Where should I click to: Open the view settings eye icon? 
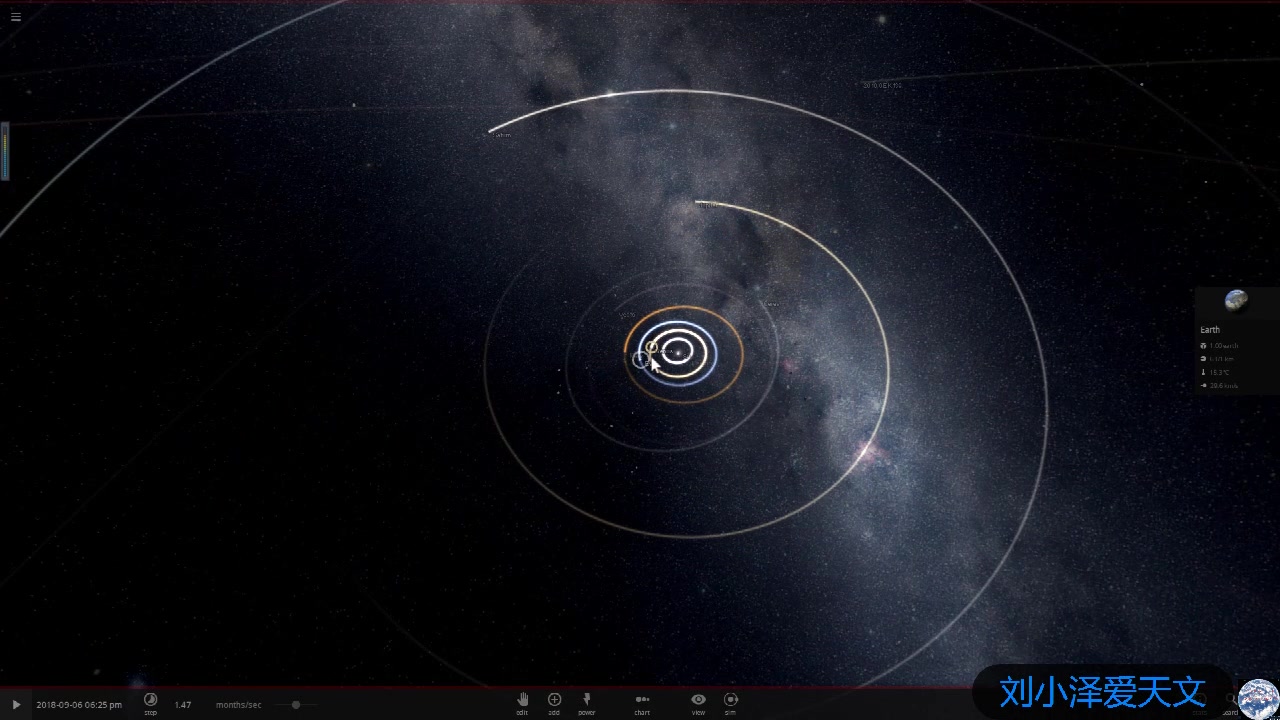pyautogui.click(x=698, y=700)
